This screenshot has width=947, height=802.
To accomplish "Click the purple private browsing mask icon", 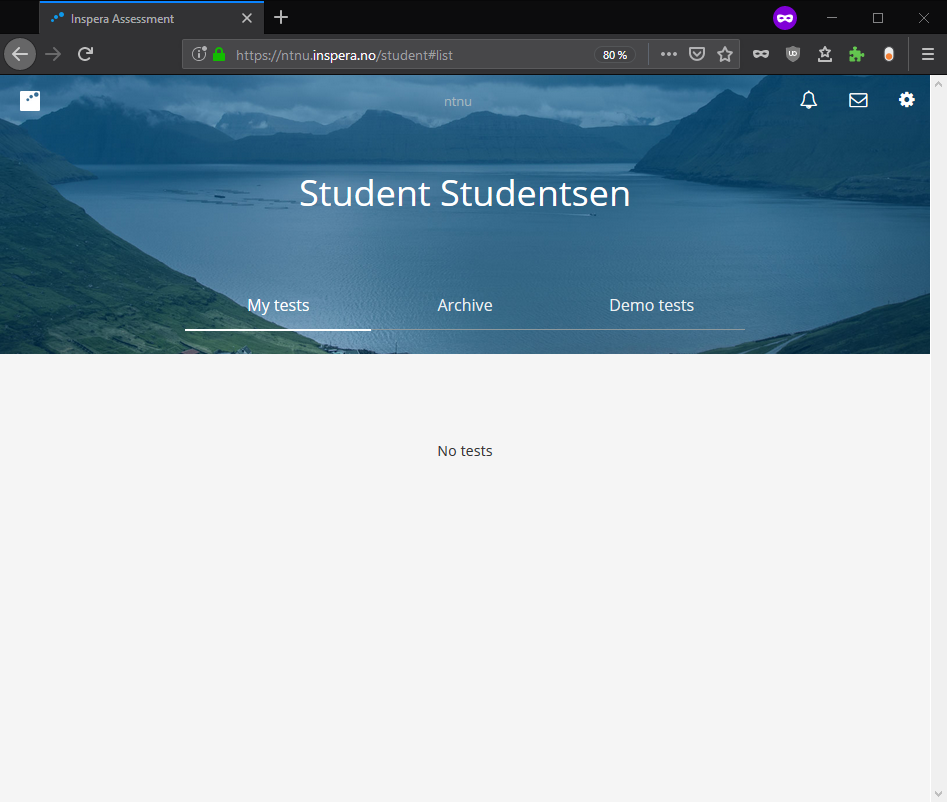I will coord(785,18).
